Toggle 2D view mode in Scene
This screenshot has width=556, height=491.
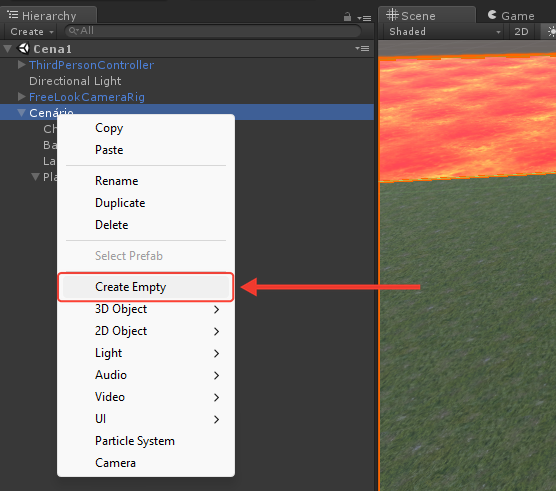click(x=521, y=32)
